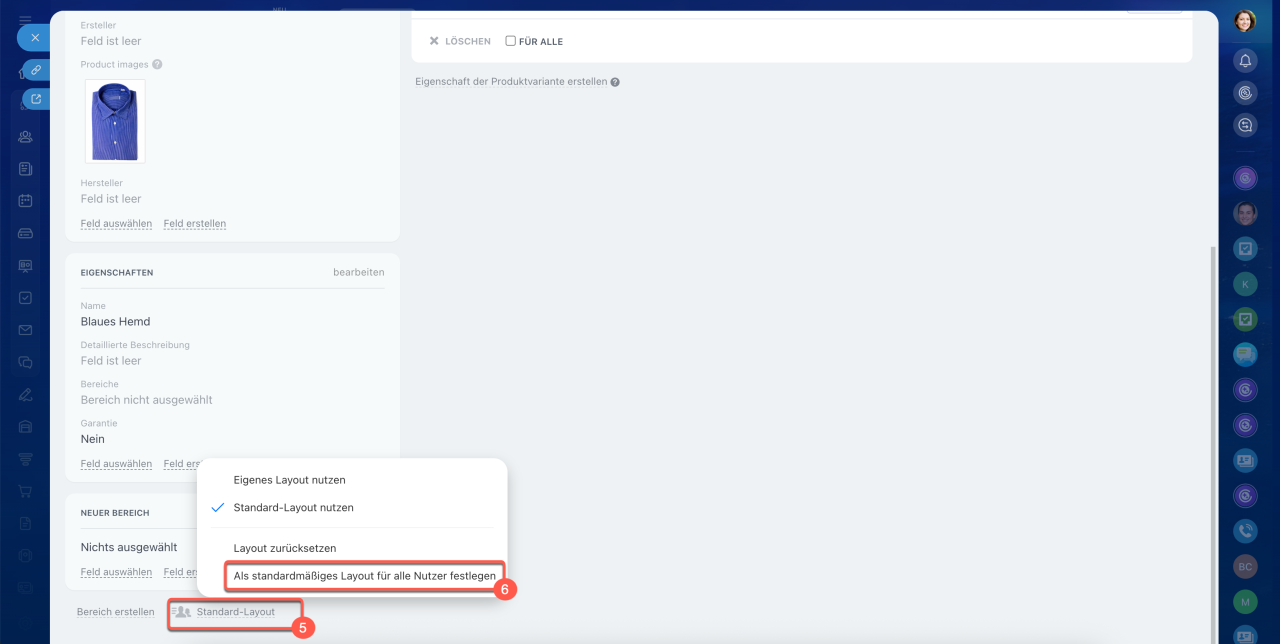The height and width of the screenshot is (644, 1280).
Task: Choose 'Standard-Layout nutzen' option
Action: [x=293, y=508]
